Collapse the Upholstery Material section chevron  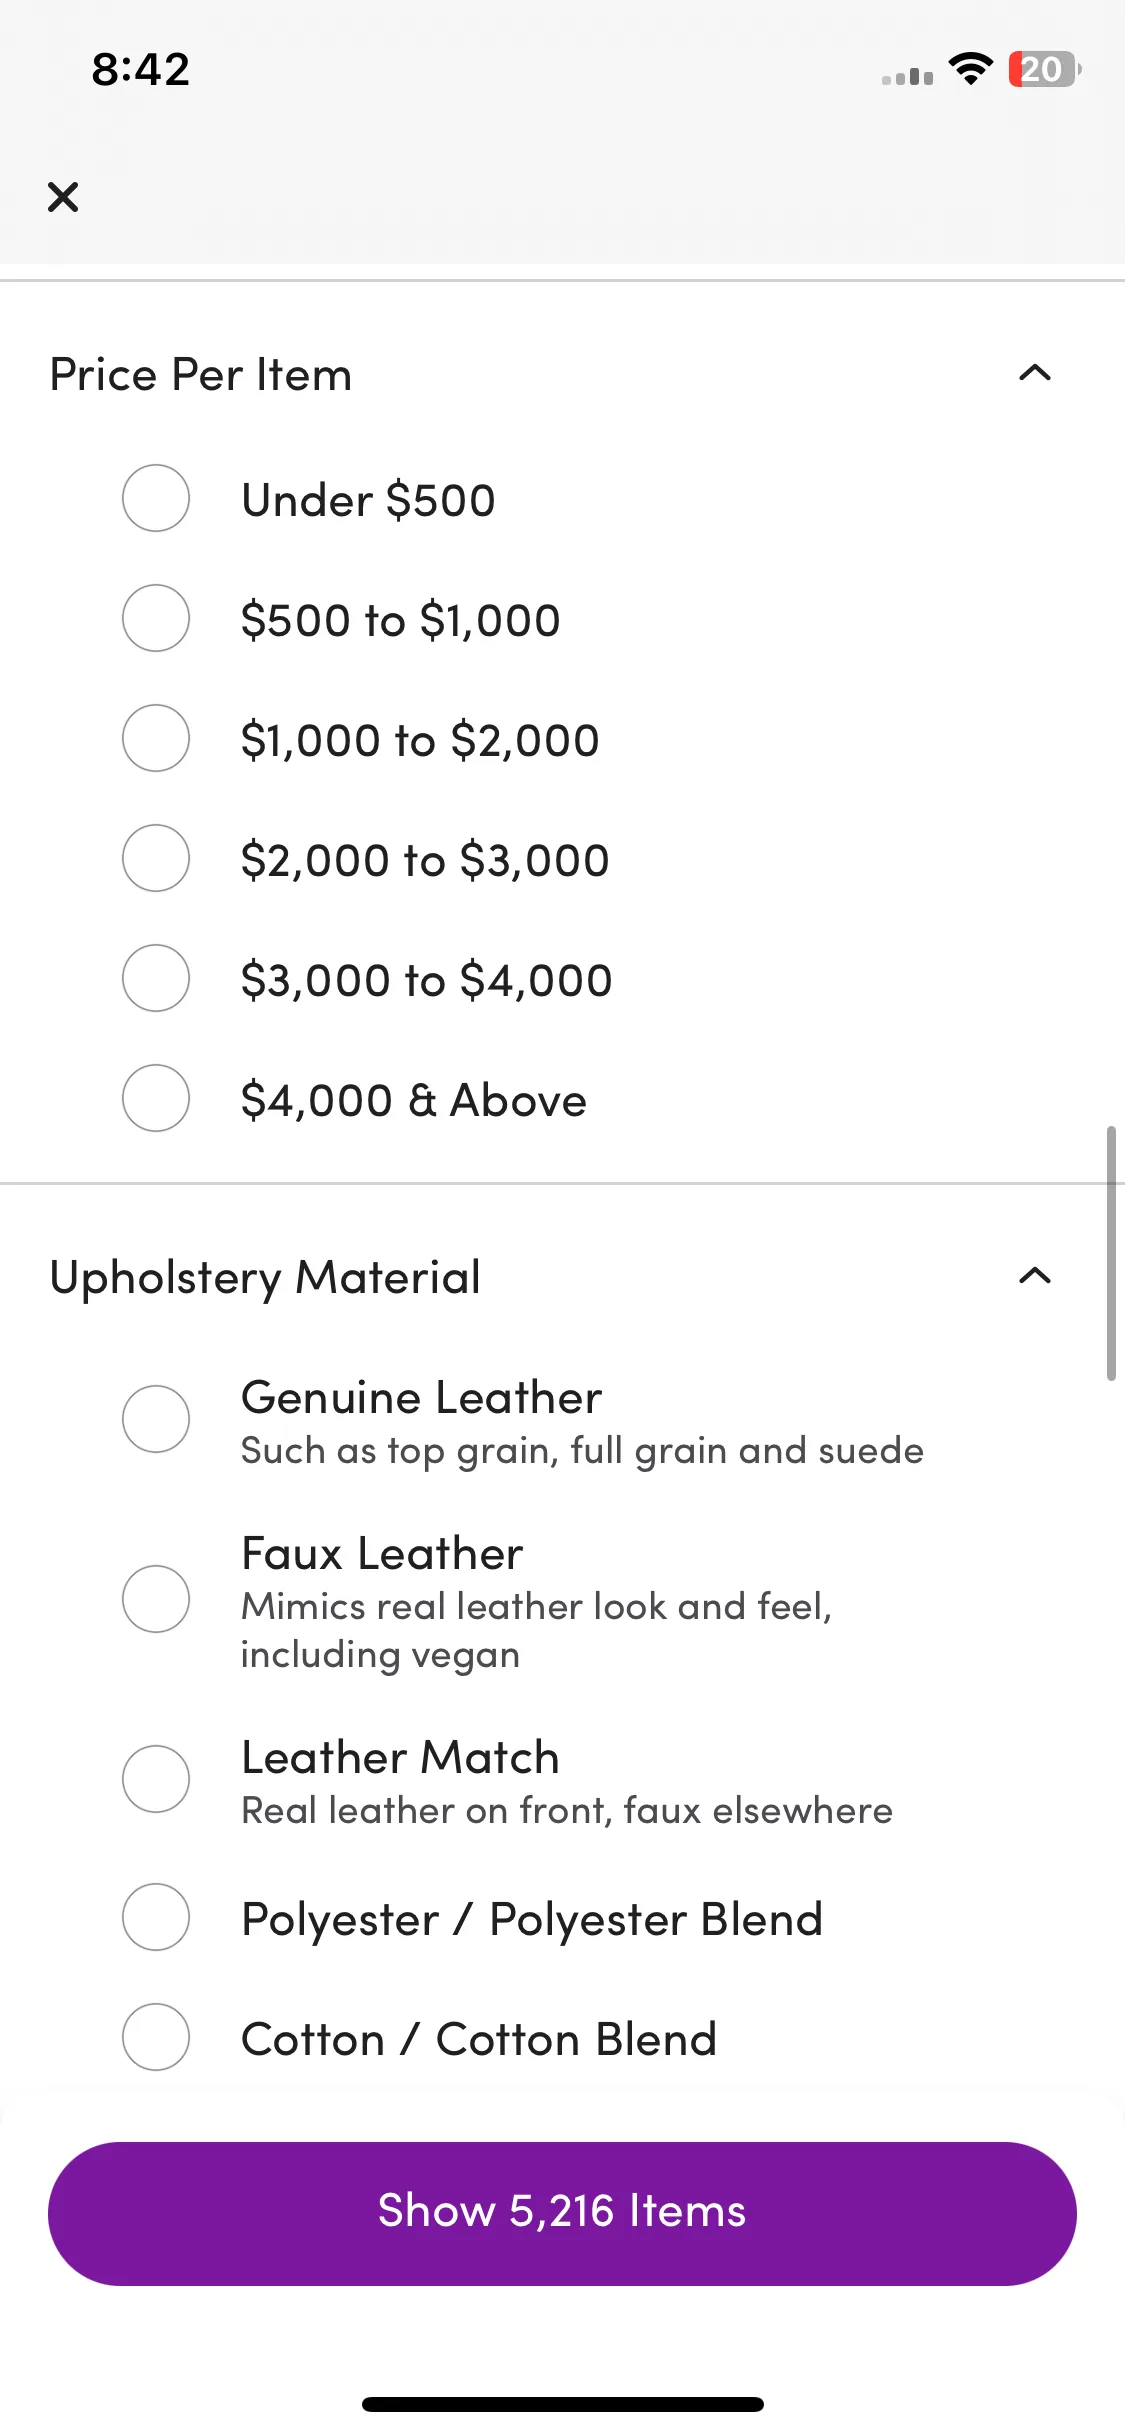click(x=1035, y=1276)
